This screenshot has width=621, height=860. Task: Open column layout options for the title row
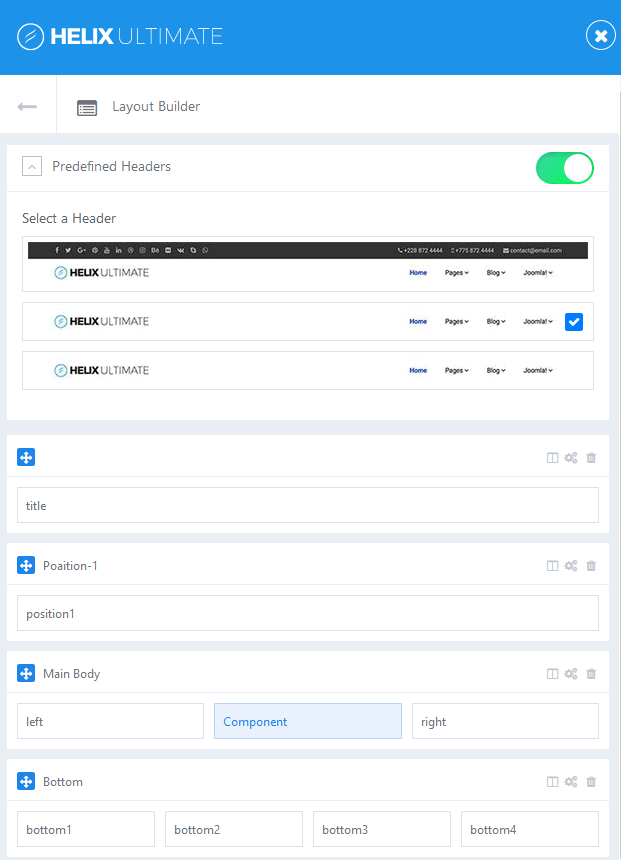[552, 457]
